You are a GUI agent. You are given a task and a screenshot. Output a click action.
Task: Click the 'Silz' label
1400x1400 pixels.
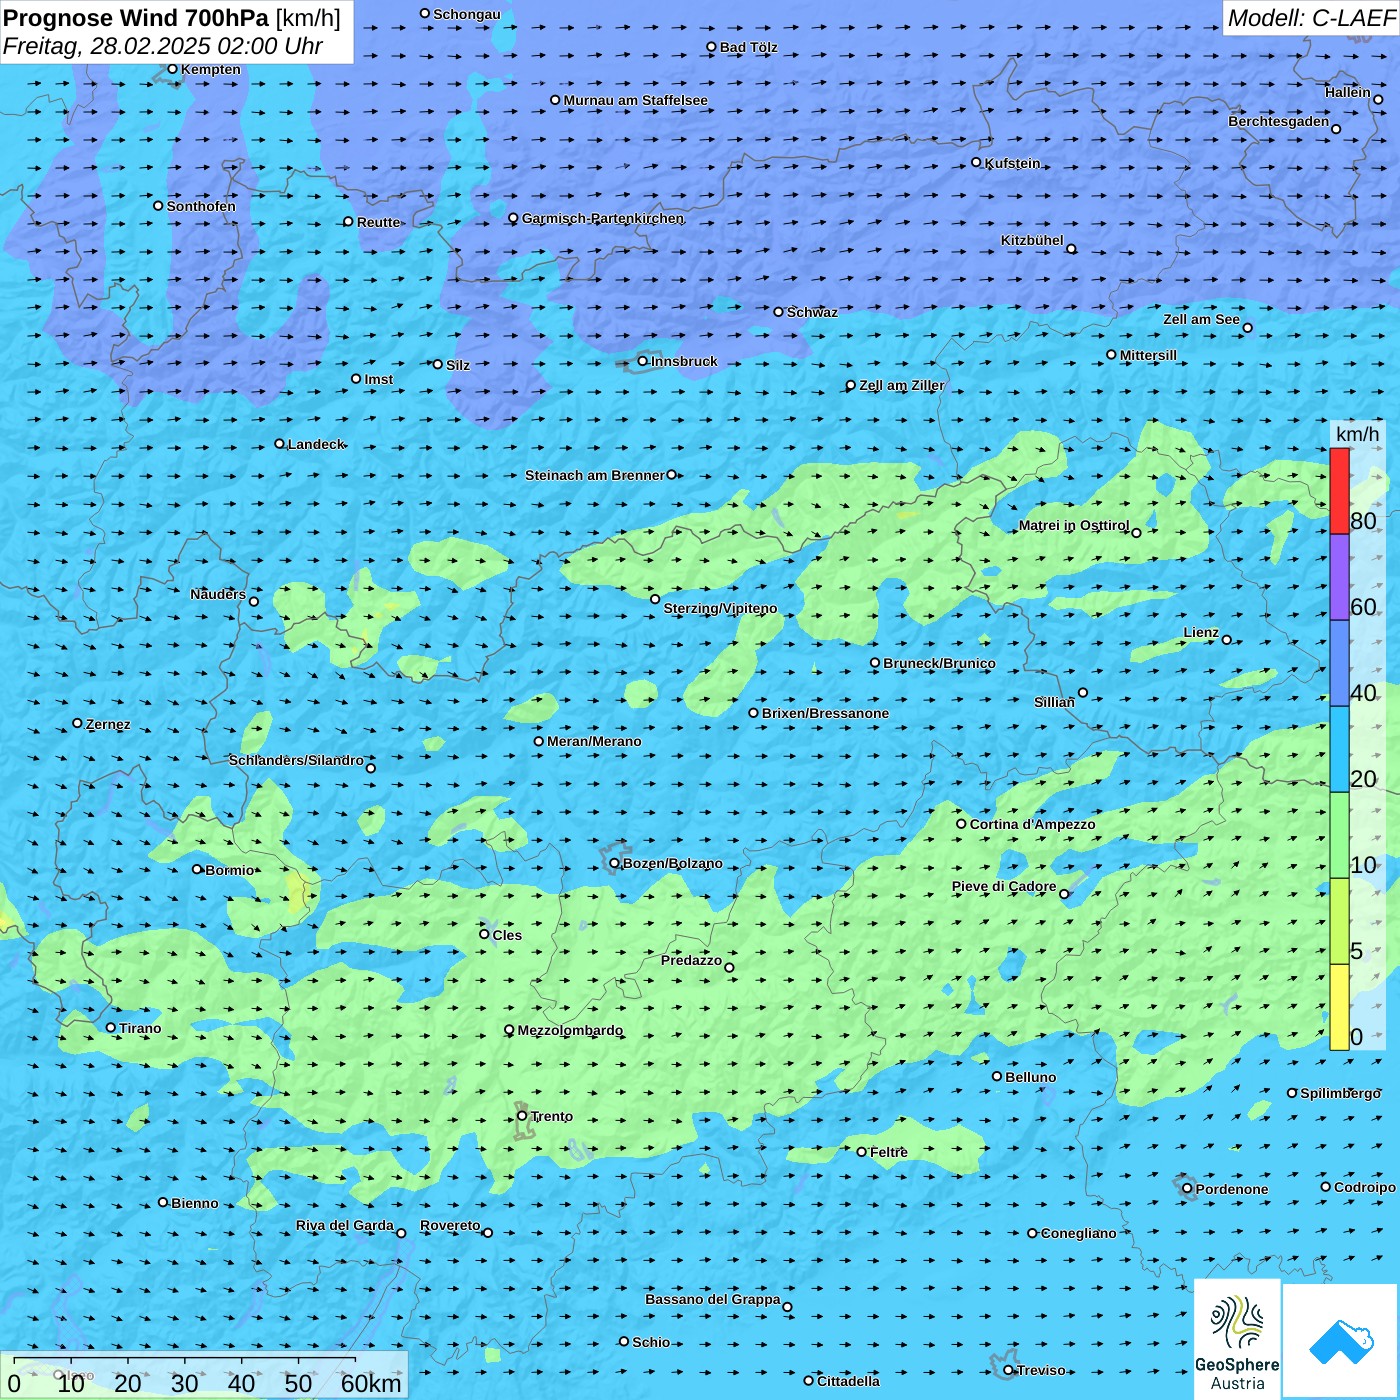[x=458, y=365]
